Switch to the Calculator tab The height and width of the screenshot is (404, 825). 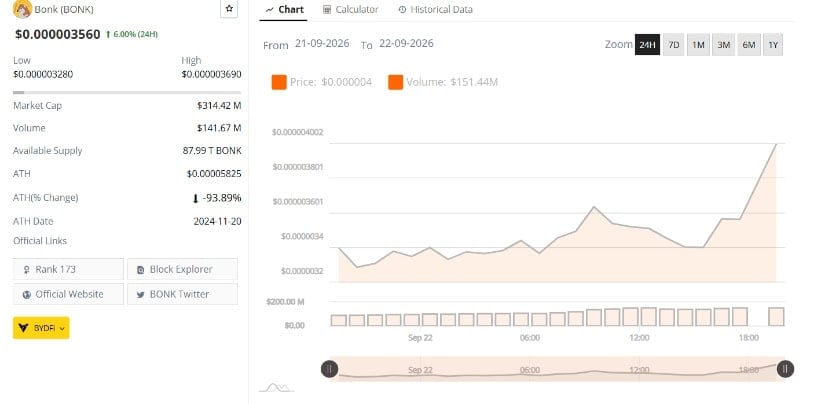tap(350, 9)
